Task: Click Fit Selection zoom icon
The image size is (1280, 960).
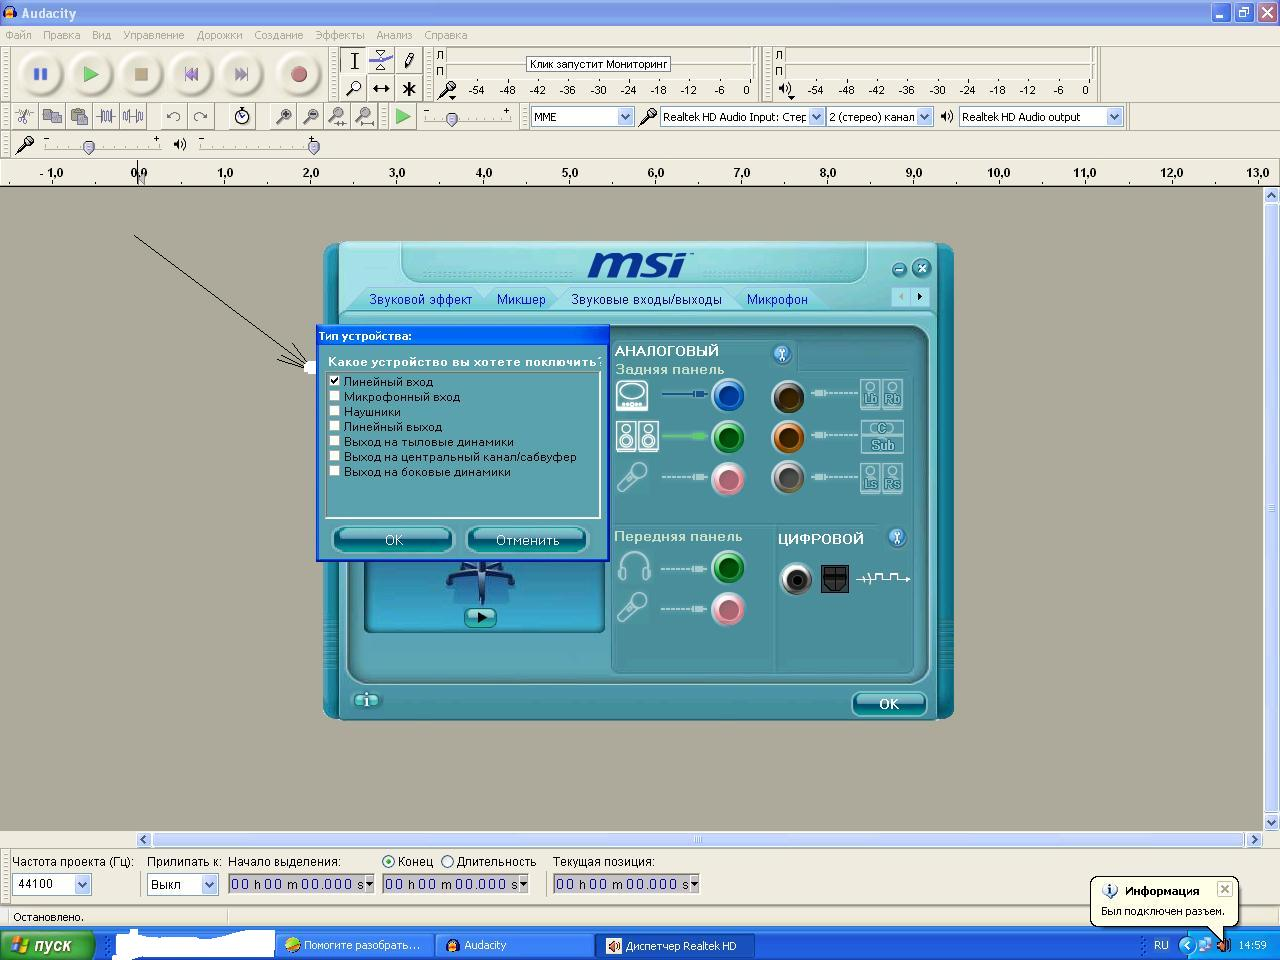Action: tap(338, 116)
